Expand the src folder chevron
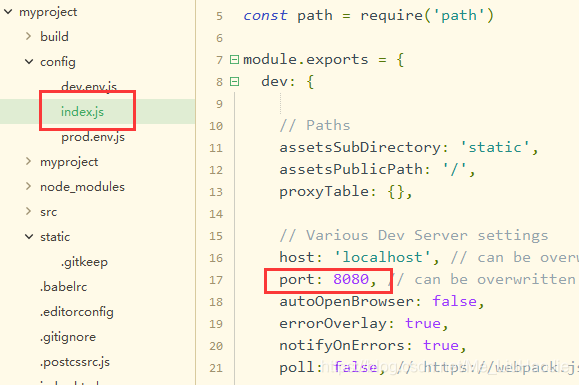The width and height of the screenshot is (579, 385). click(28, 211)
